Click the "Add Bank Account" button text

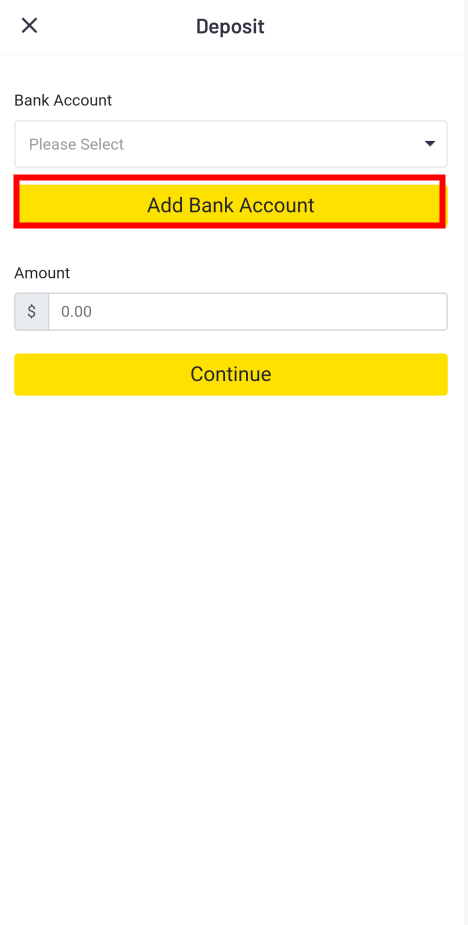point(231,205)
